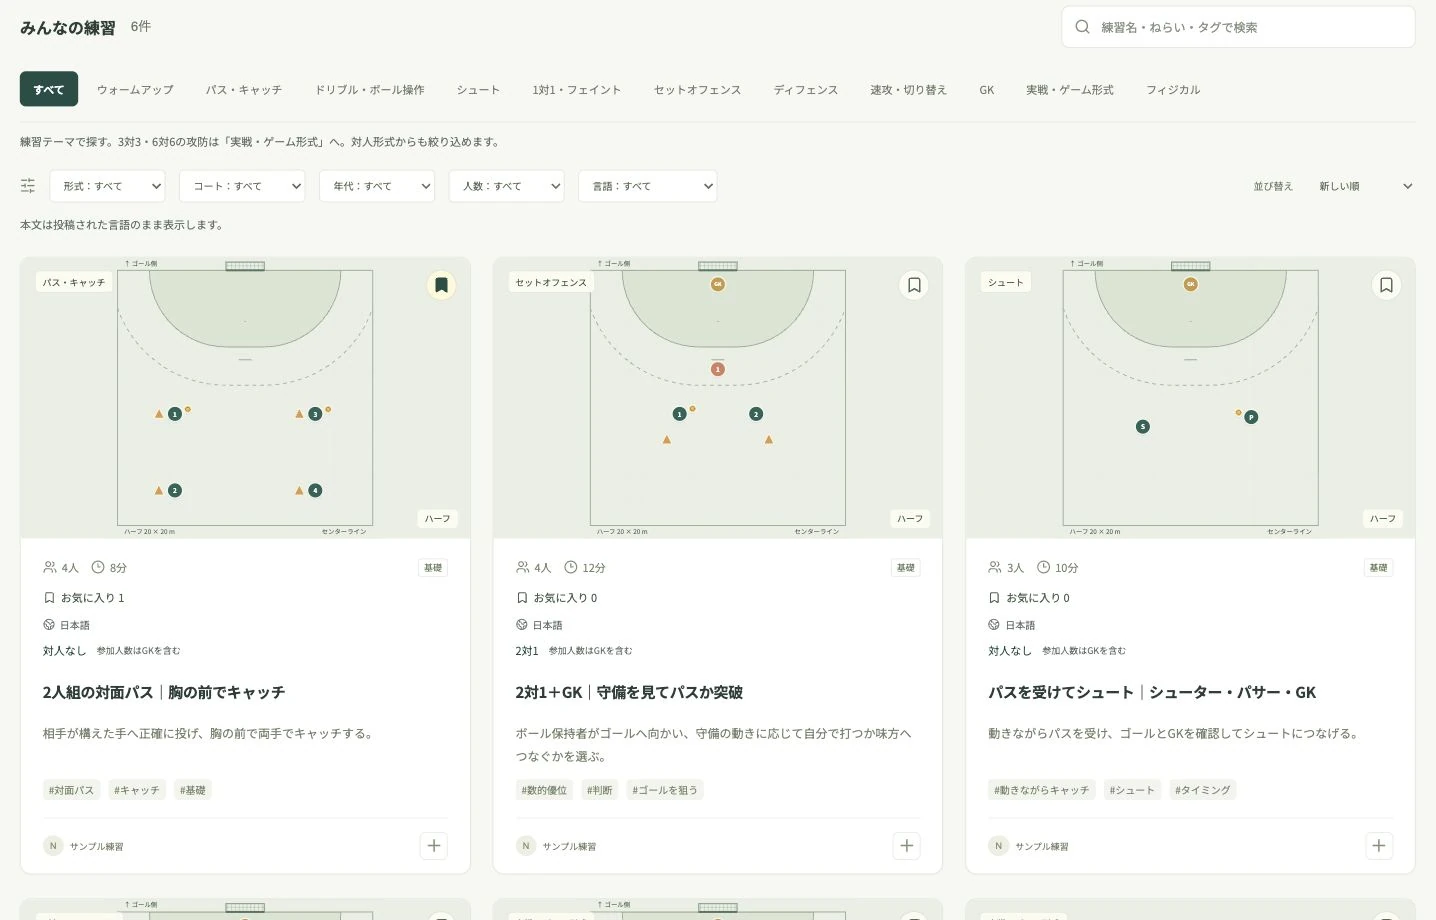Image resolution: width=1436 pixels, height=920 pixels.
Task: Select the ドリブル・ボール操作 tab
Action: 370,90
